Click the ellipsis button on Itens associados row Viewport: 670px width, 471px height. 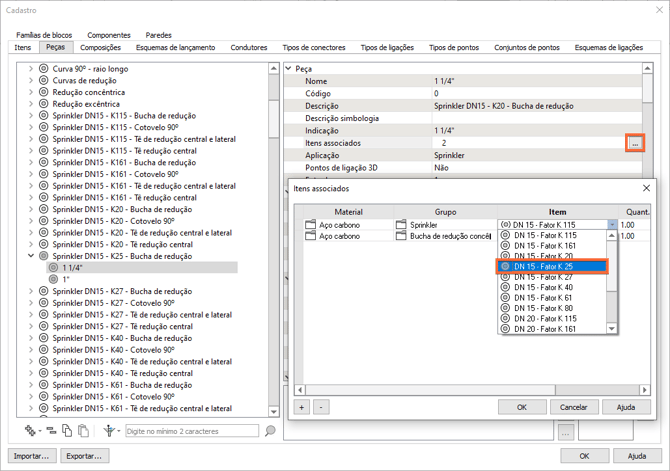pyautogui.click(x=635, y=144)
